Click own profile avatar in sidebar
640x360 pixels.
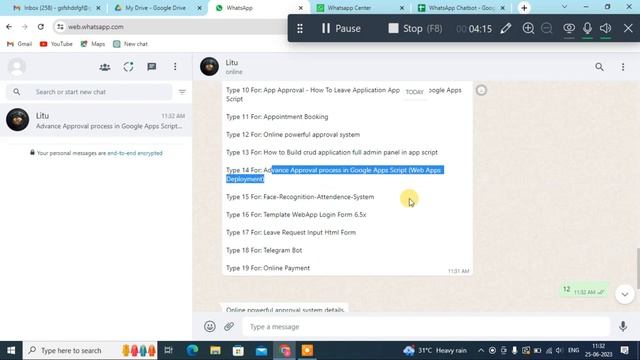click(17, 67)
